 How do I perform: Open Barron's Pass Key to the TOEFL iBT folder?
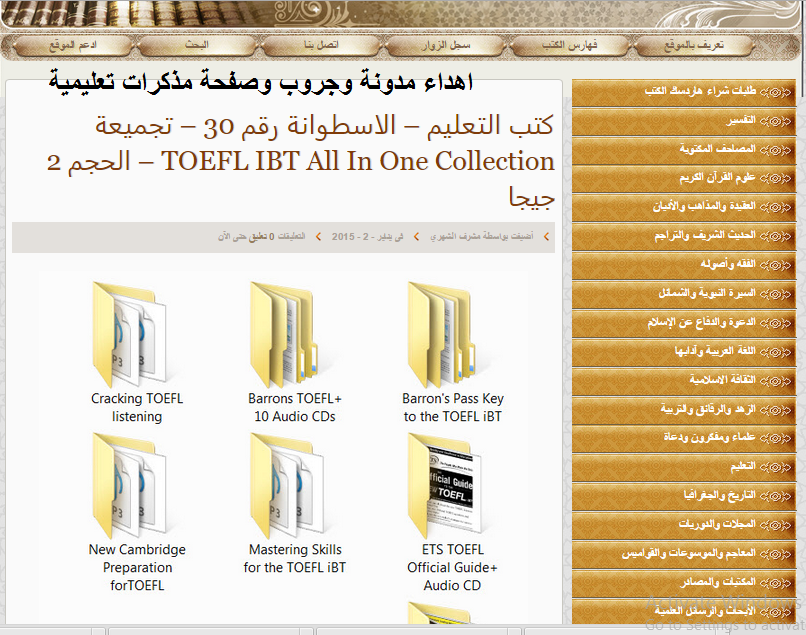[442, 335]
